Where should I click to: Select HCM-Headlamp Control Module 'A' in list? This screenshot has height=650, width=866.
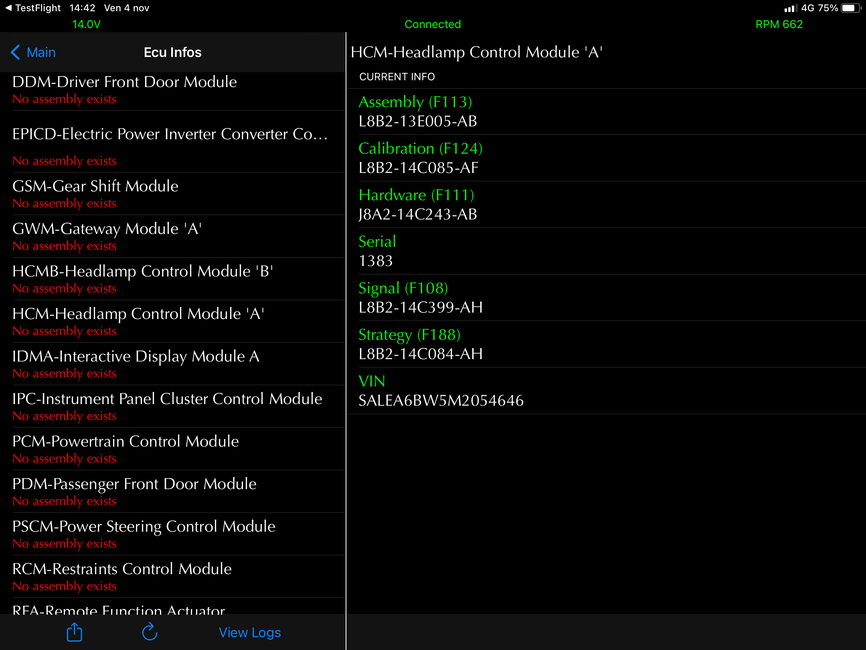click(x=172, y=321)
